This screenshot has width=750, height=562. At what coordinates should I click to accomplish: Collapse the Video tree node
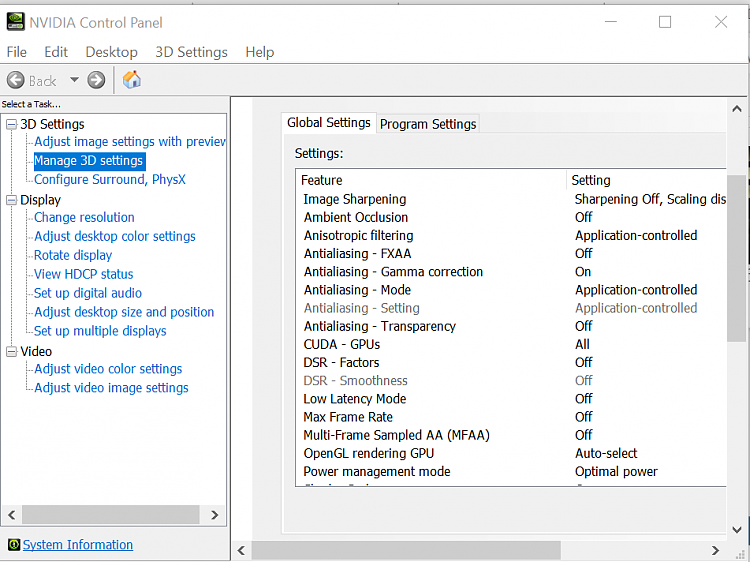point(11,352)
